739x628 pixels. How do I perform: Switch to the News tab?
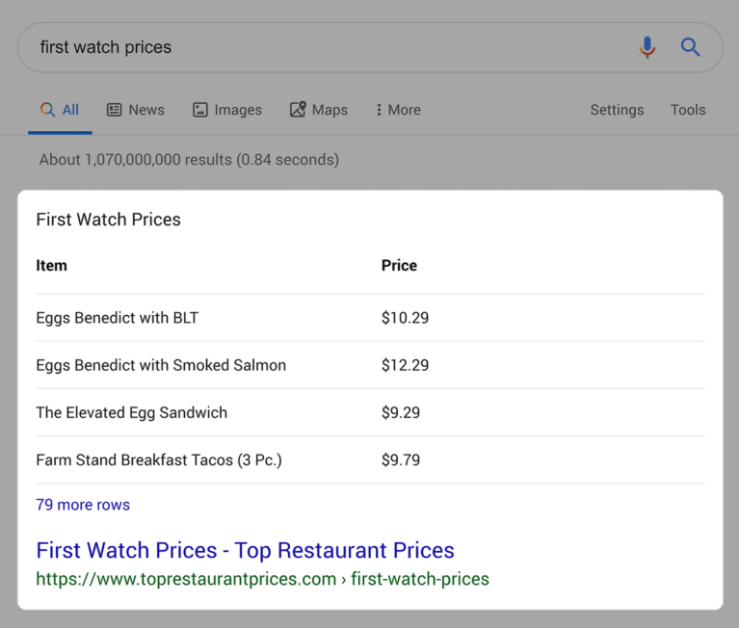point(136,110)
